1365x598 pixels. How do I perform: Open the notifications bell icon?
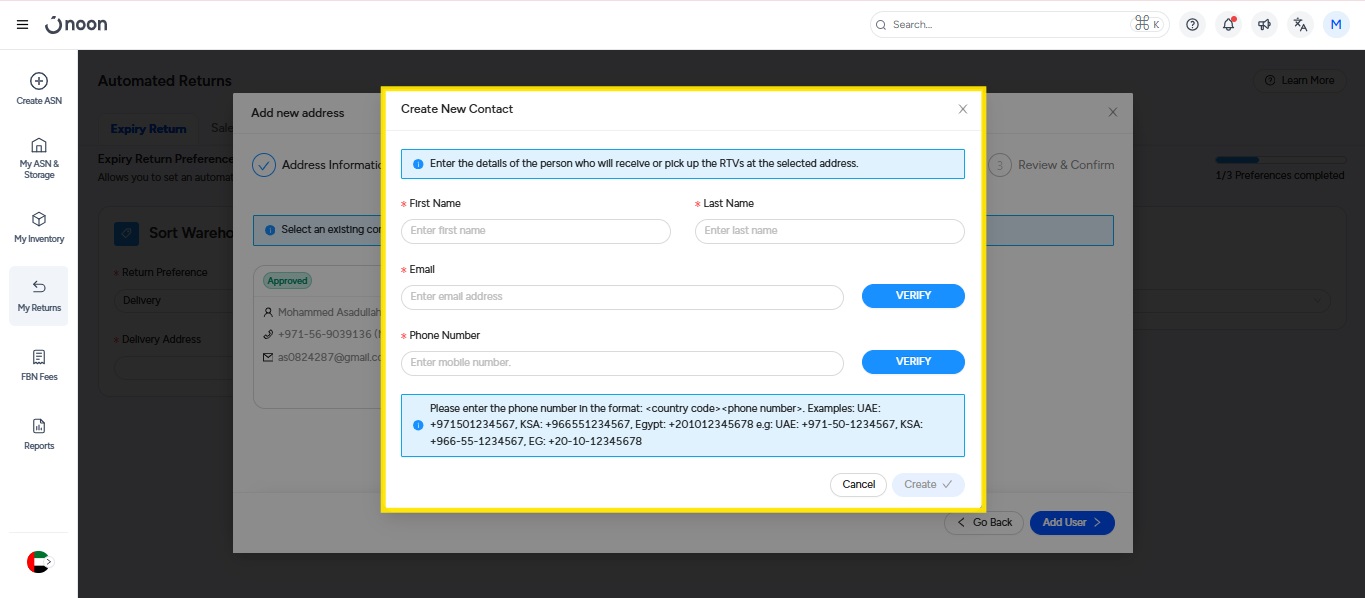pyautogui.click(x=1228, y=25)
